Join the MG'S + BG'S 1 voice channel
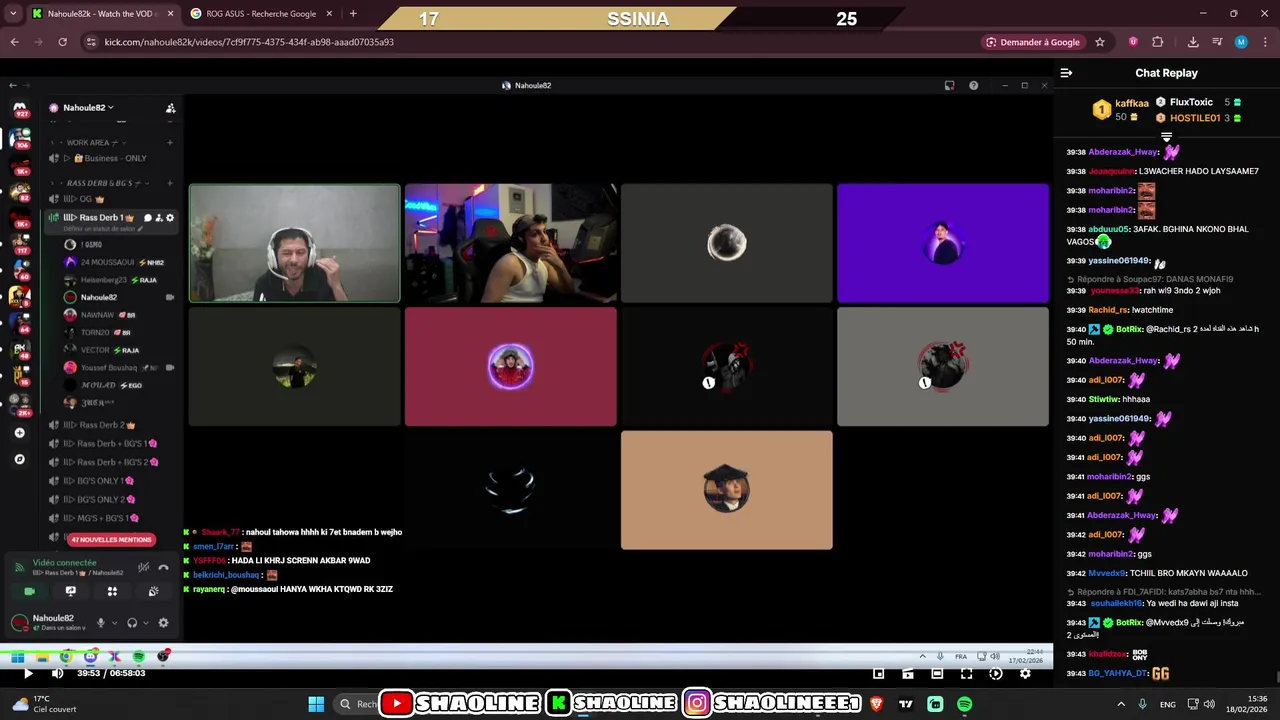The height and width of the screenshot is (720, 1280). [112, 518]
